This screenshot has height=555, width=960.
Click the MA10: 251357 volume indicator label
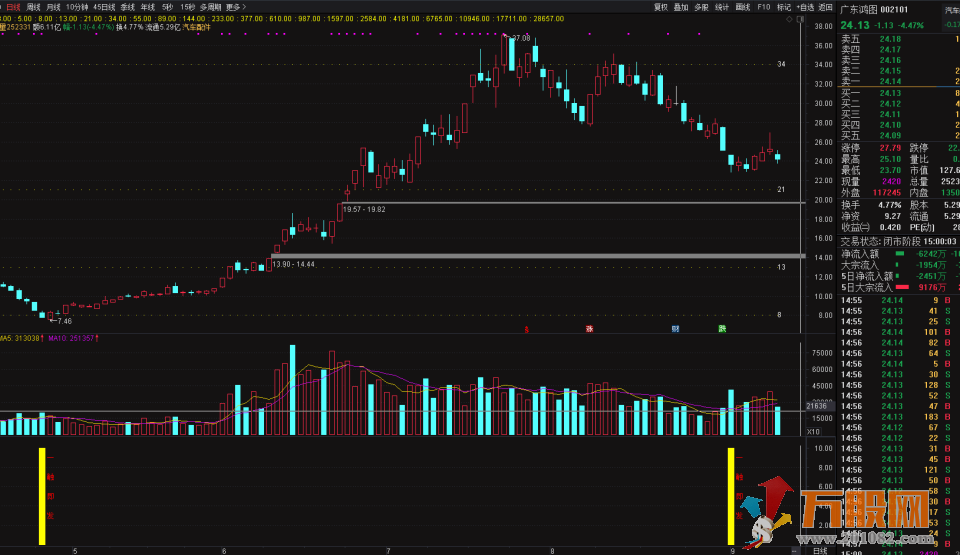pyautogui.click(x=73, y=338)
